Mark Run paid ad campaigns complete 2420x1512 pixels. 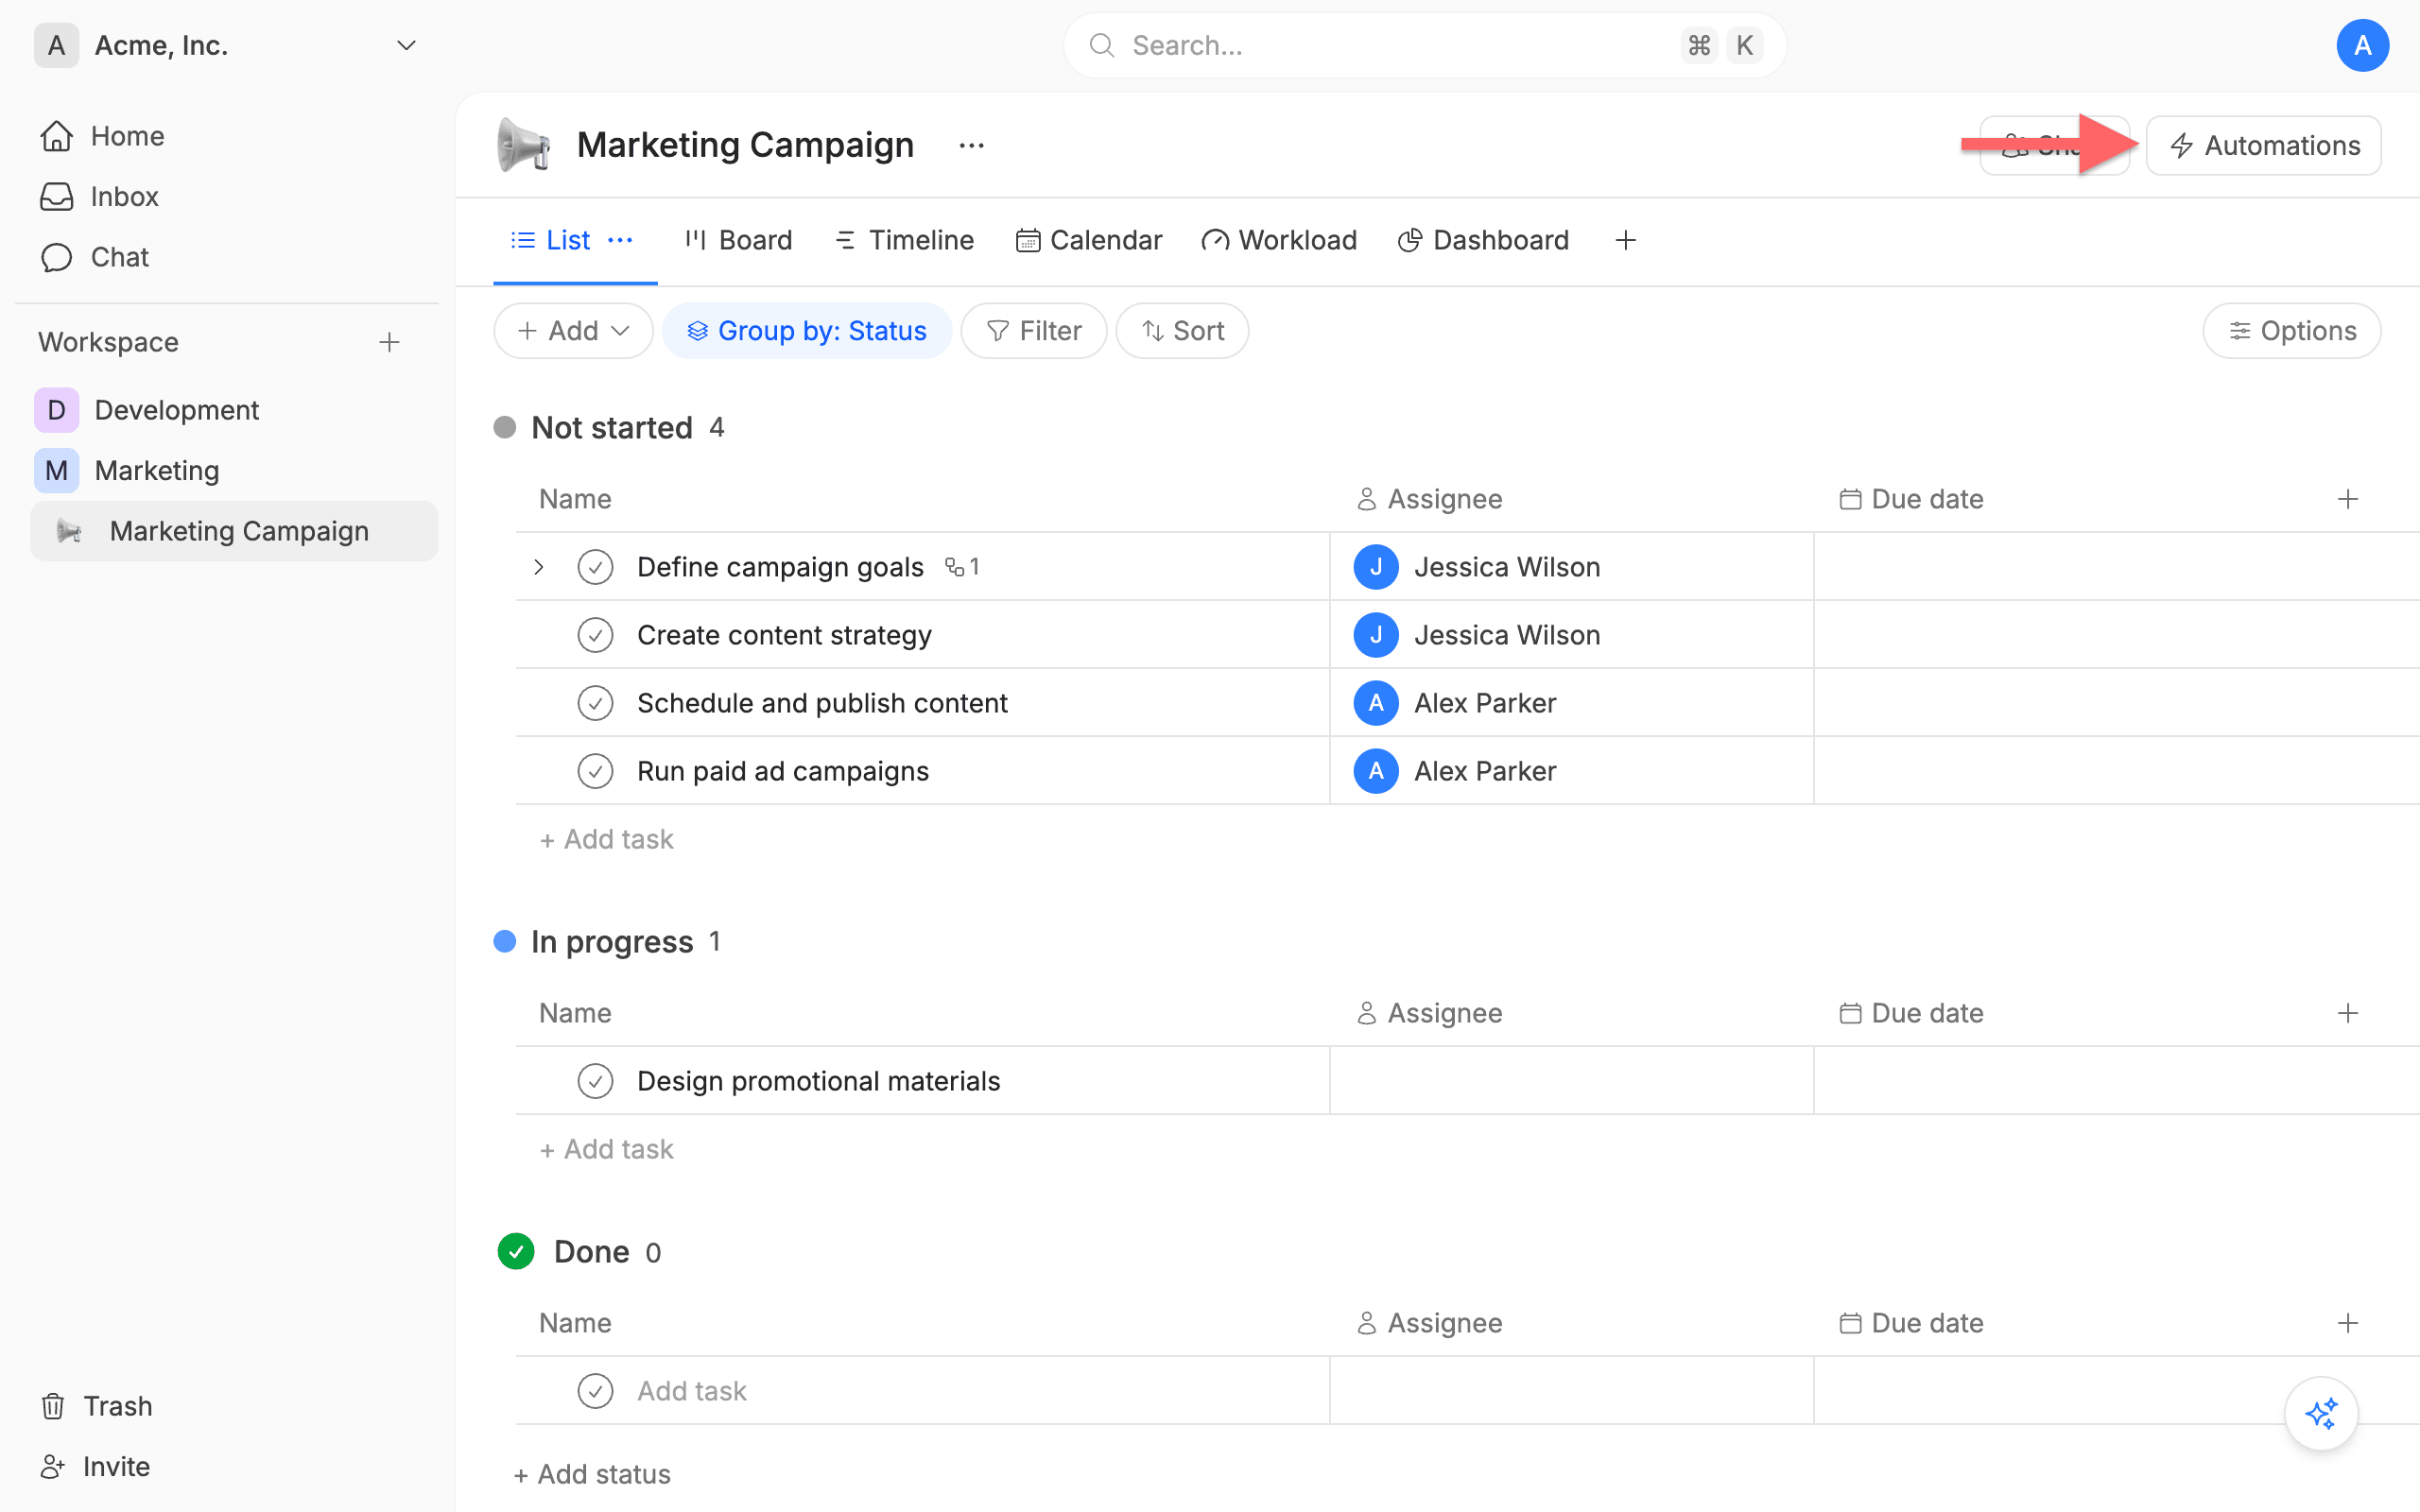pos(595,771)
